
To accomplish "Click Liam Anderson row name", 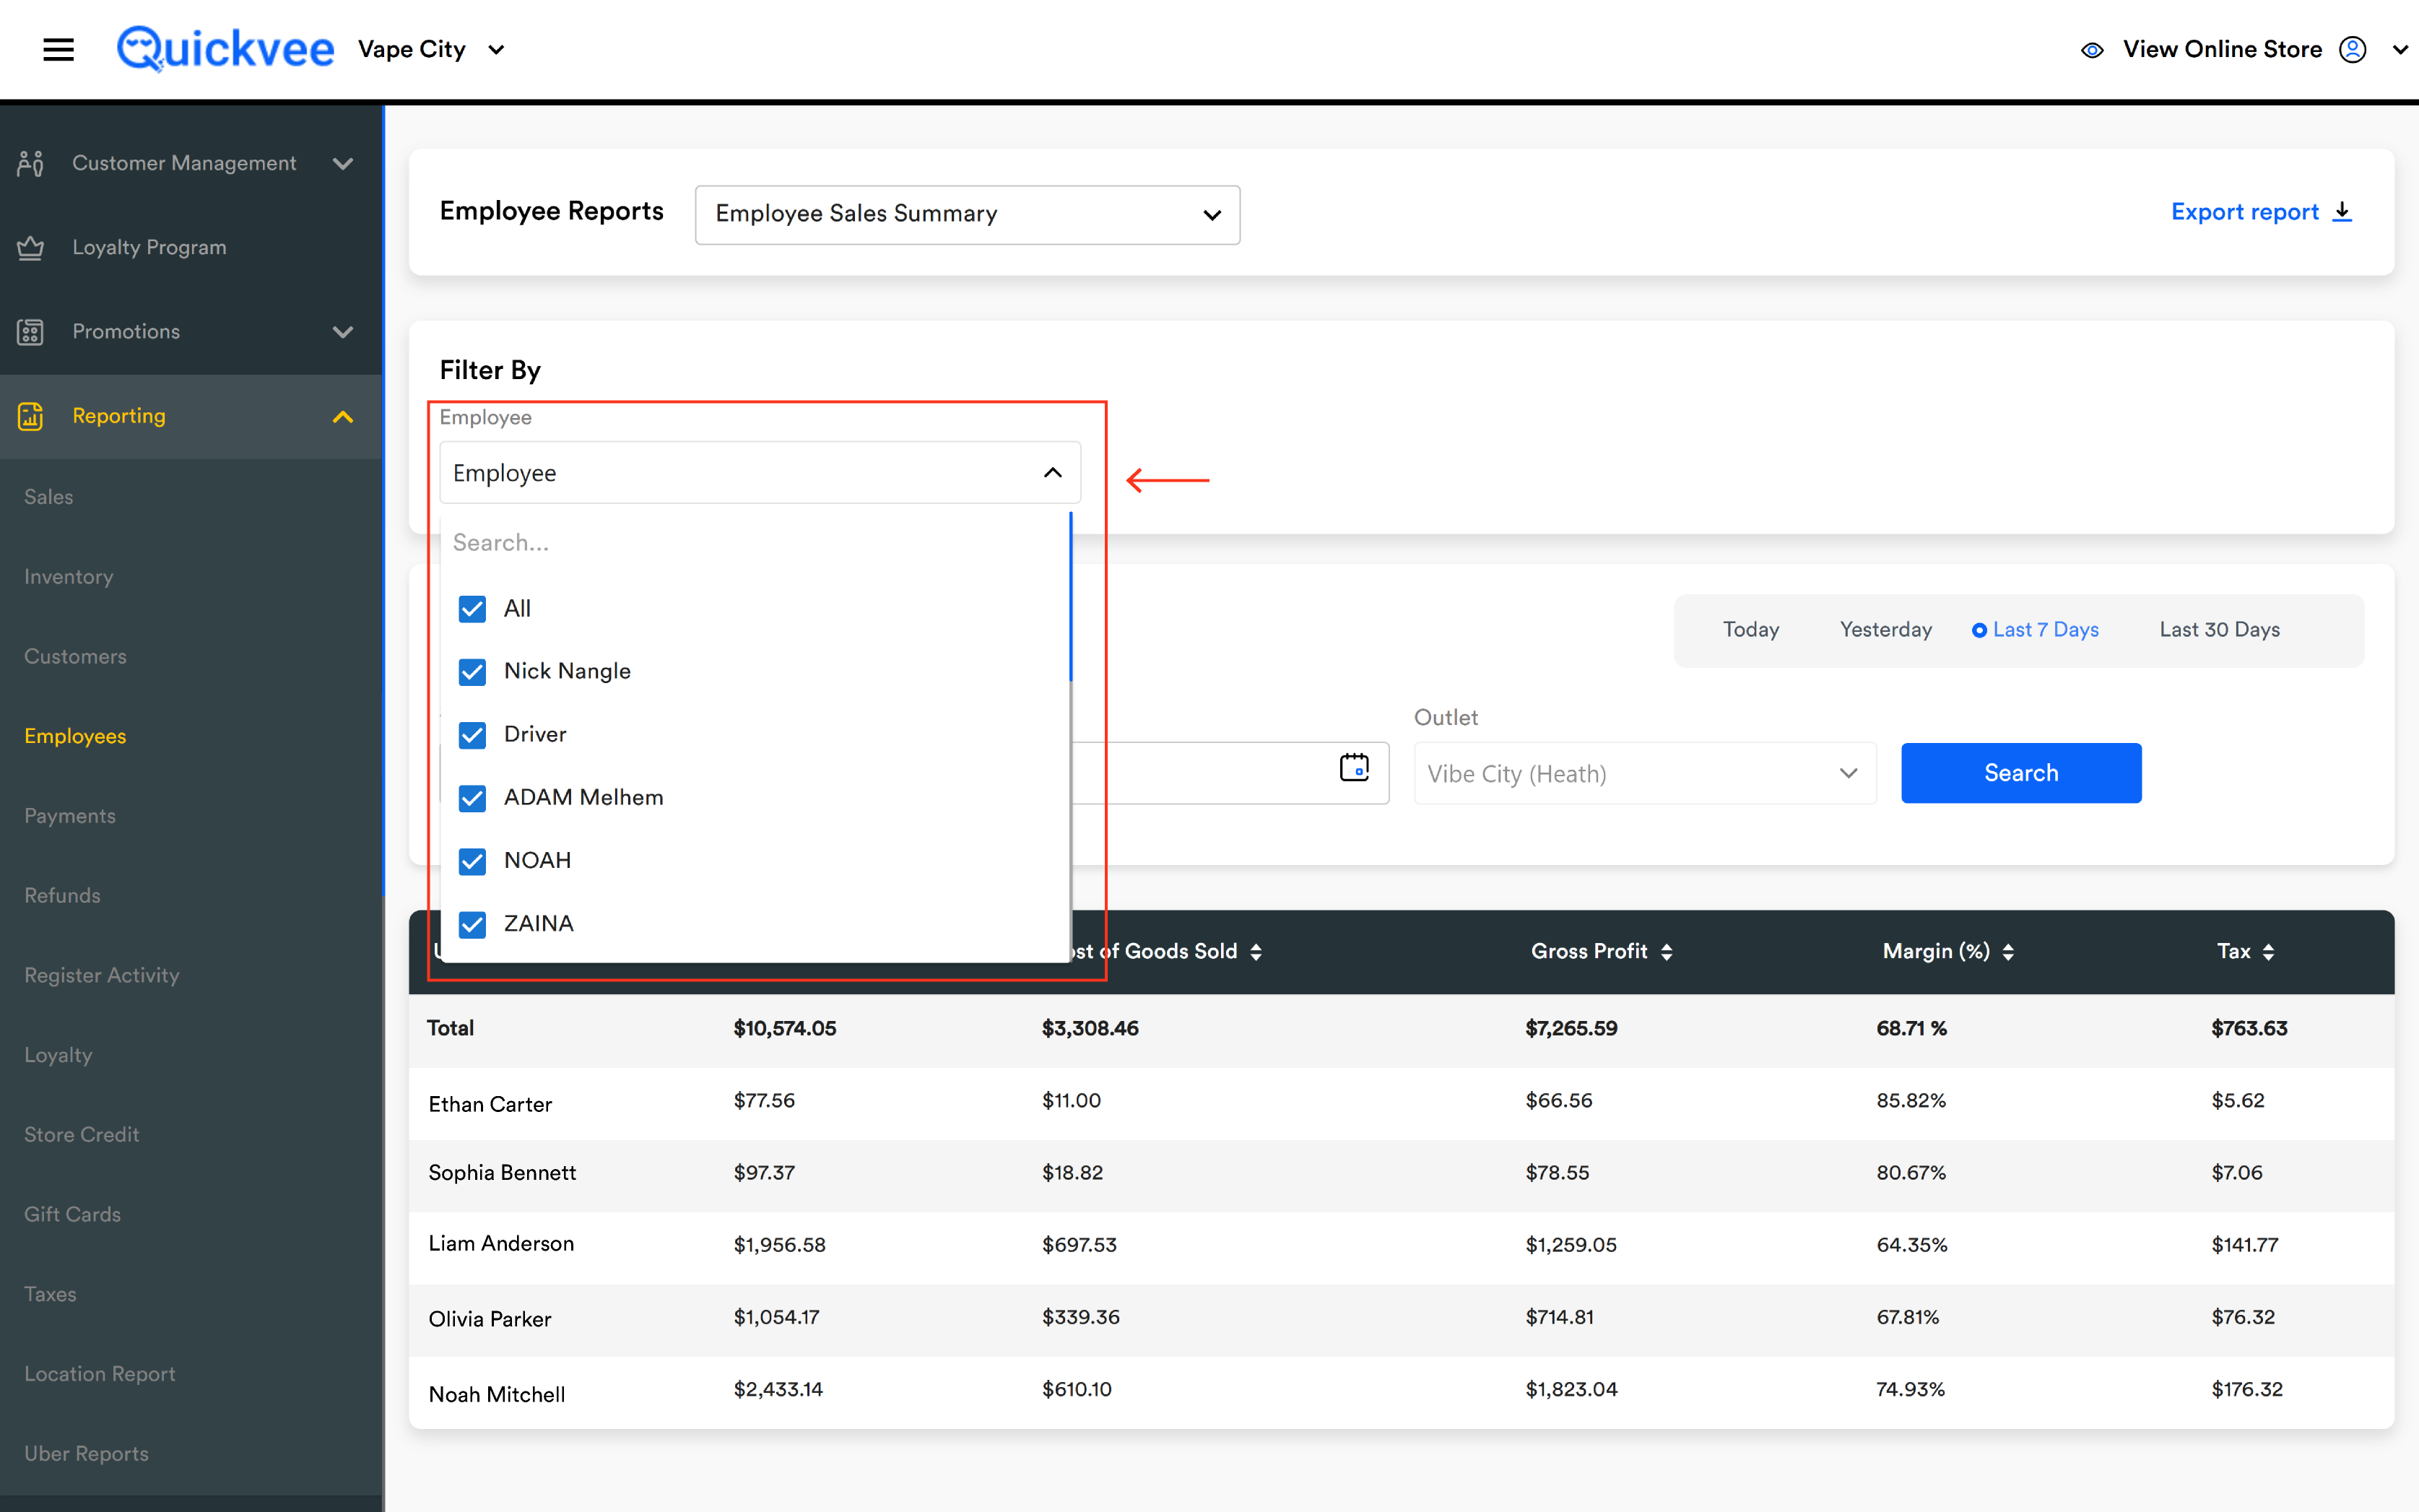I will coord(501,1243).
